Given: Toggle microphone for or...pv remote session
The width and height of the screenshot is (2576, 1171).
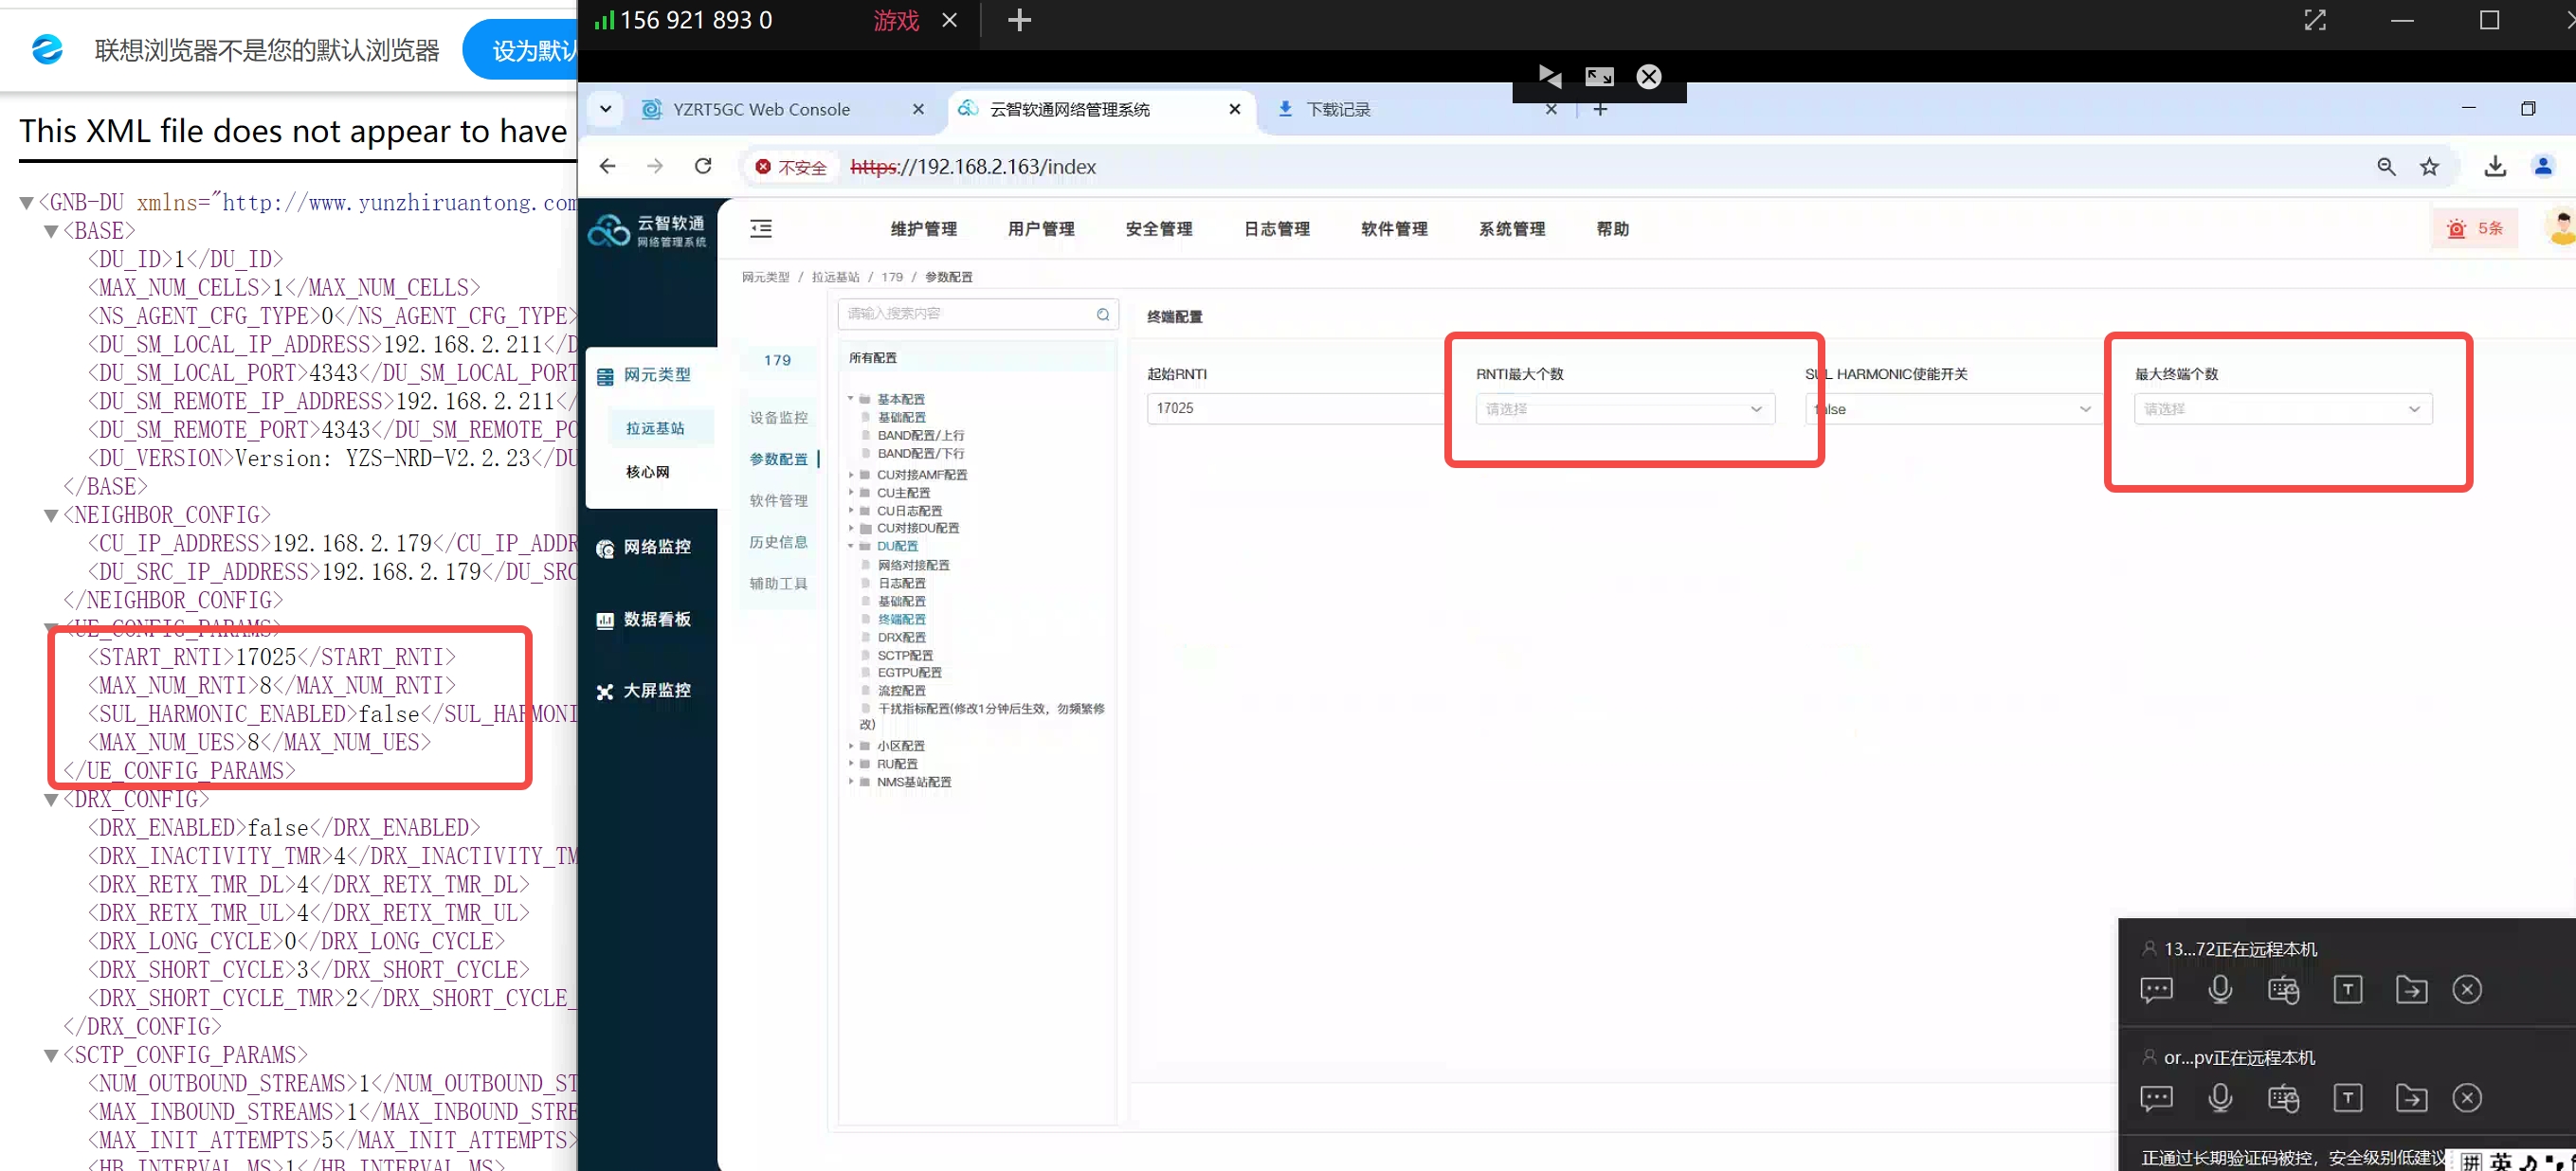Looking at the screenshot, I should [x=2220, y=1098].
